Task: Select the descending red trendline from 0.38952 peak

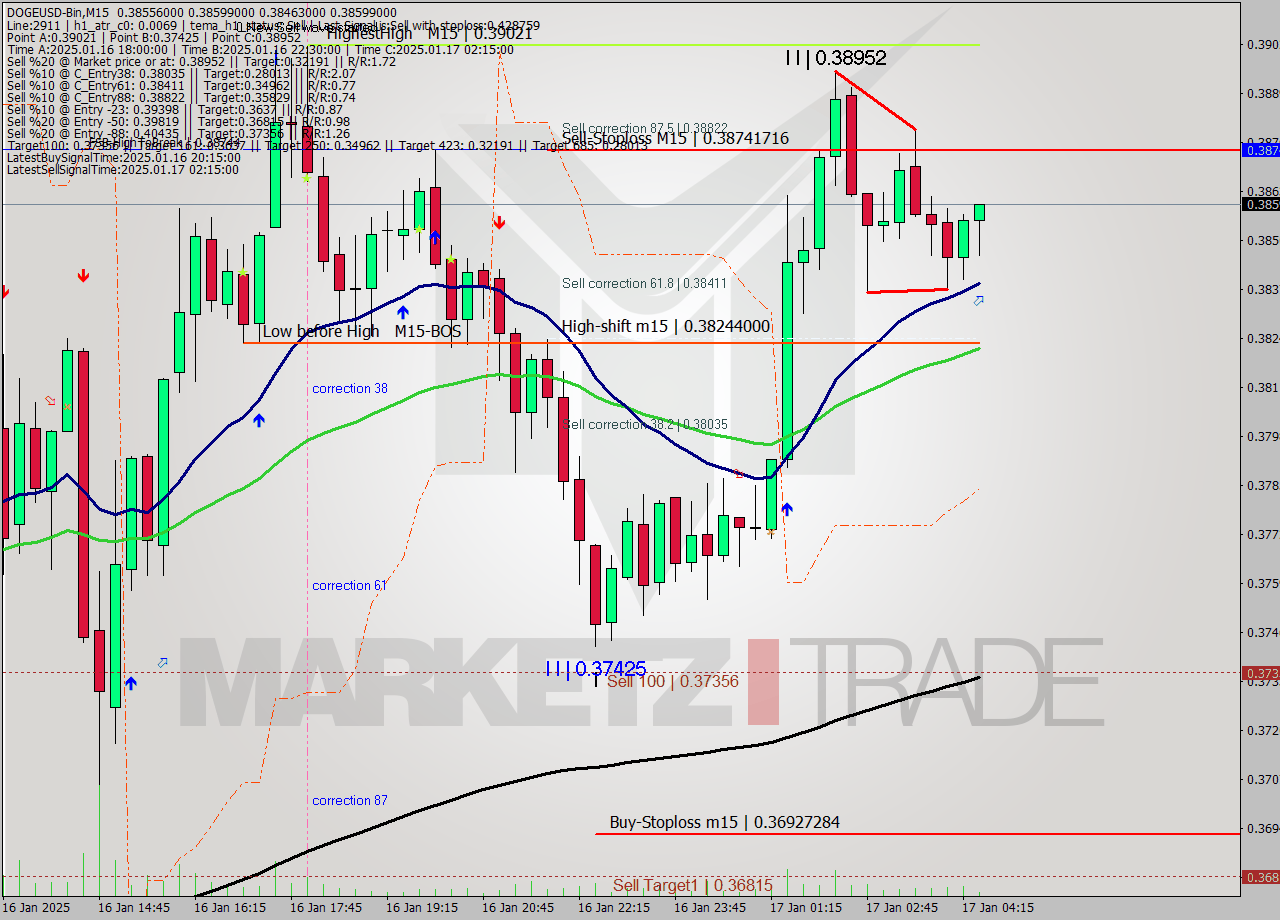Action: (875, 100)
